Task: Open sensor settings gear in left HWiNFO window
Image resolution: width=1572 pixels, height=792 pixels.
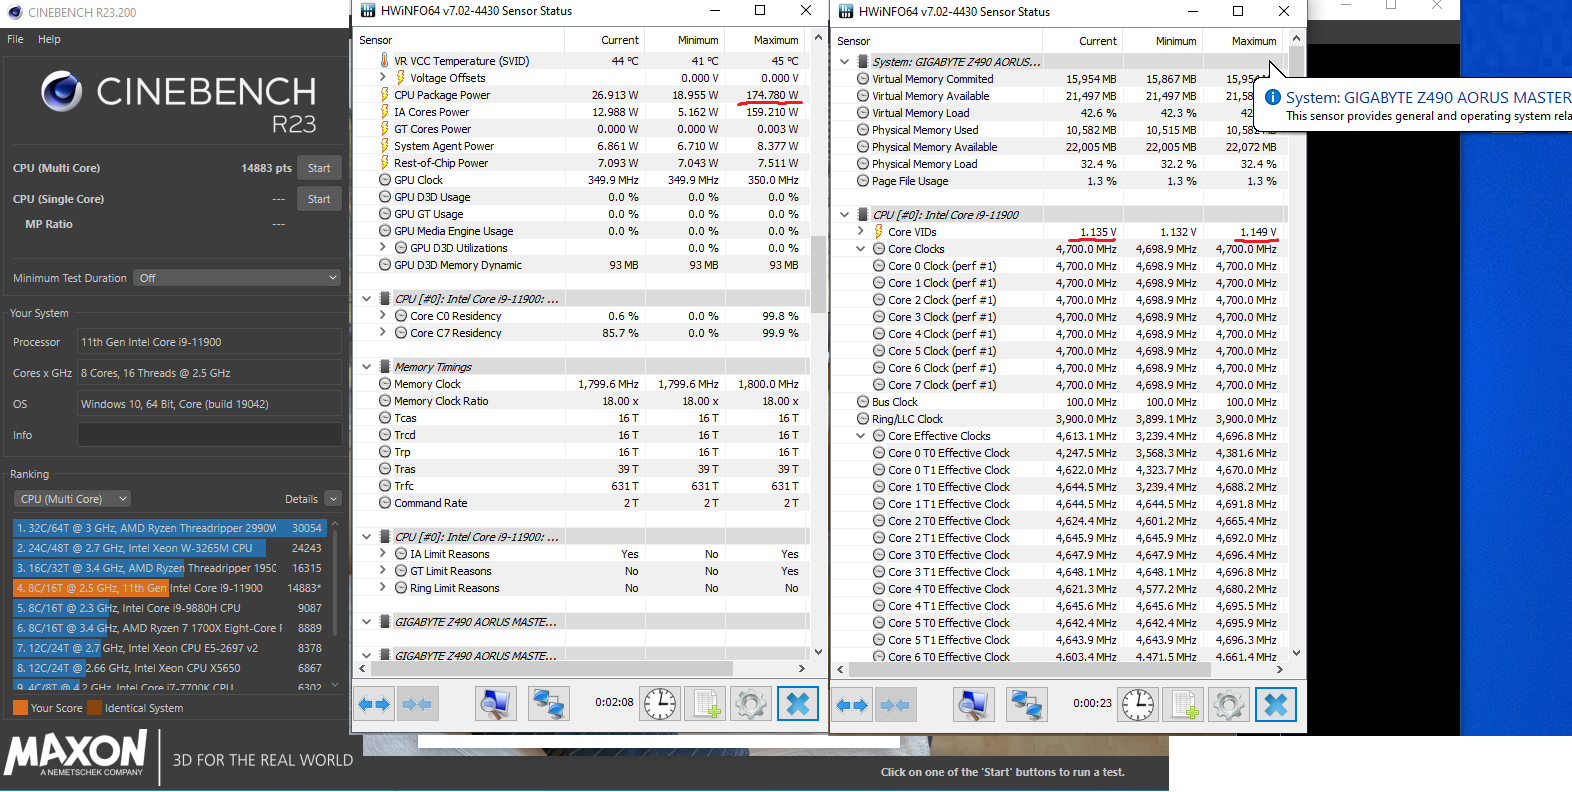Action: click(x=751, y=704)
